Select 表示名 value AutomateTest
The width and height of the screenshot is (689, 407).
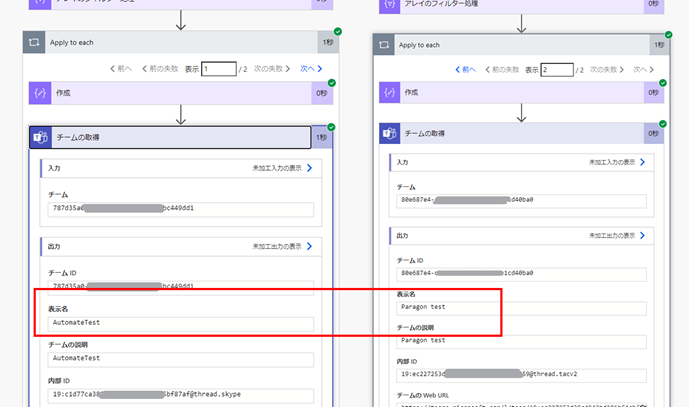[x=181, y=324]
